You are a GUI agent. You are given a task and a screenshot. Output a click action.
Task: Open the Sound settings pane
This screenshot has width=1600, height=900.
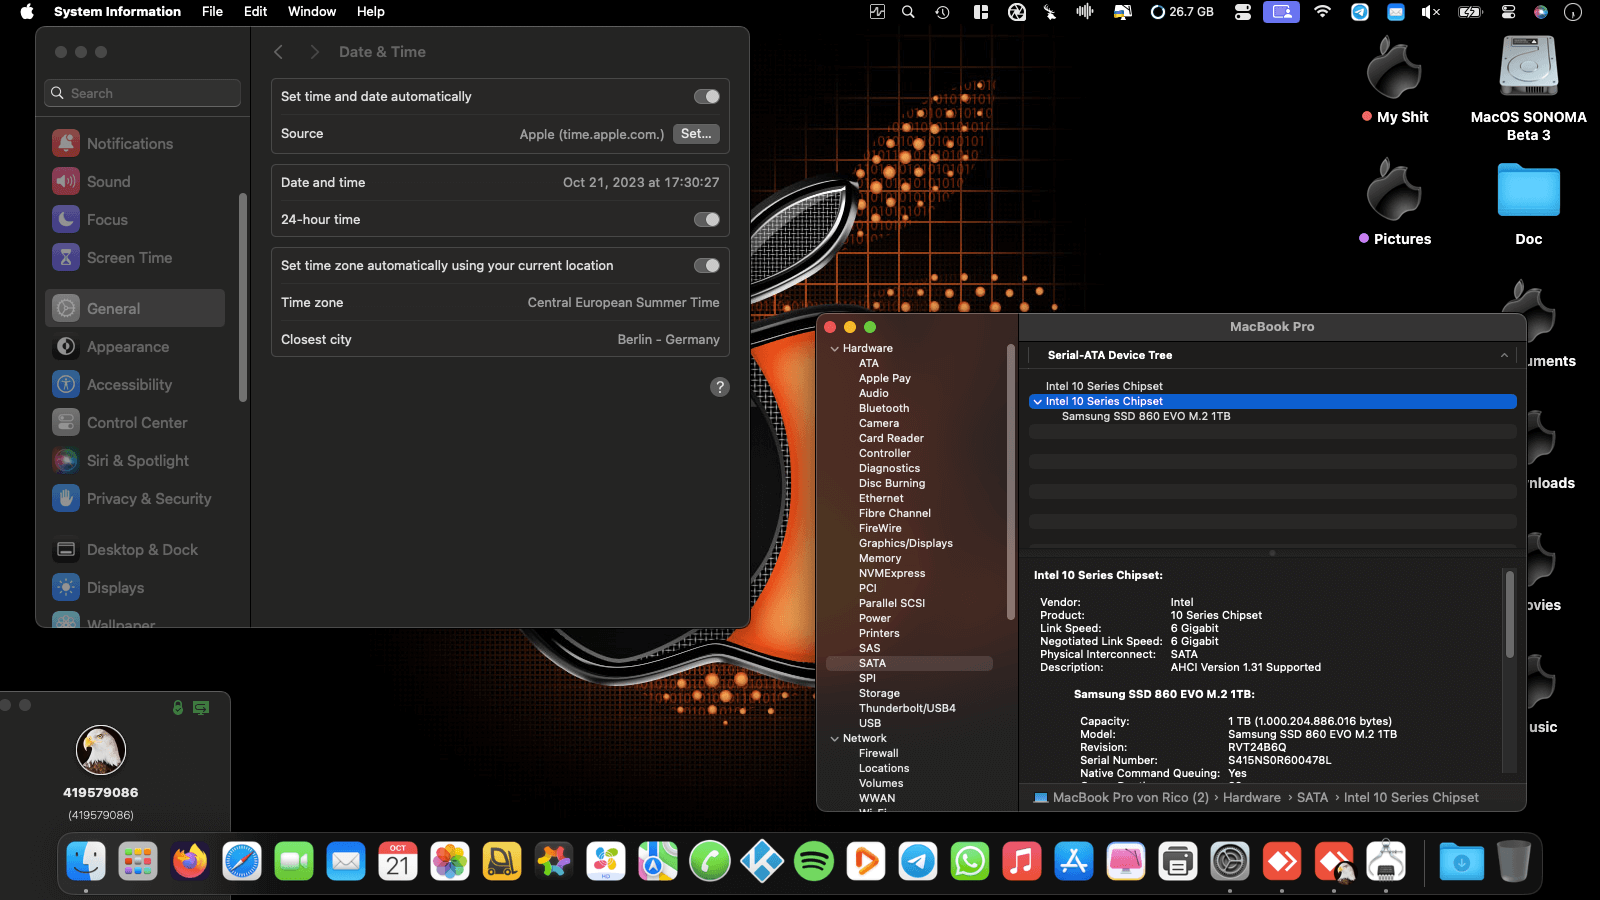point(135,182)
